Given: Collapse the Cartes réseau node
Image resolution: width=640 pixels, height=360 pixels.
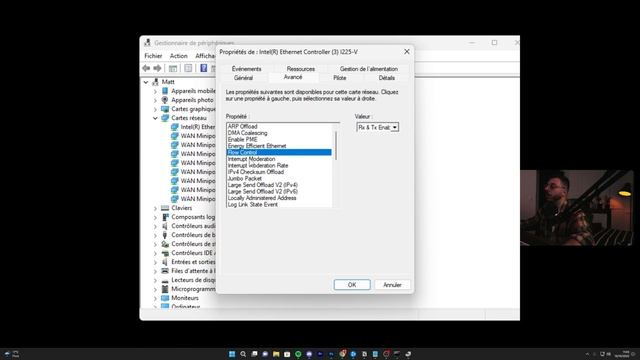Looking at the screenshot, I should click(155, 118).
